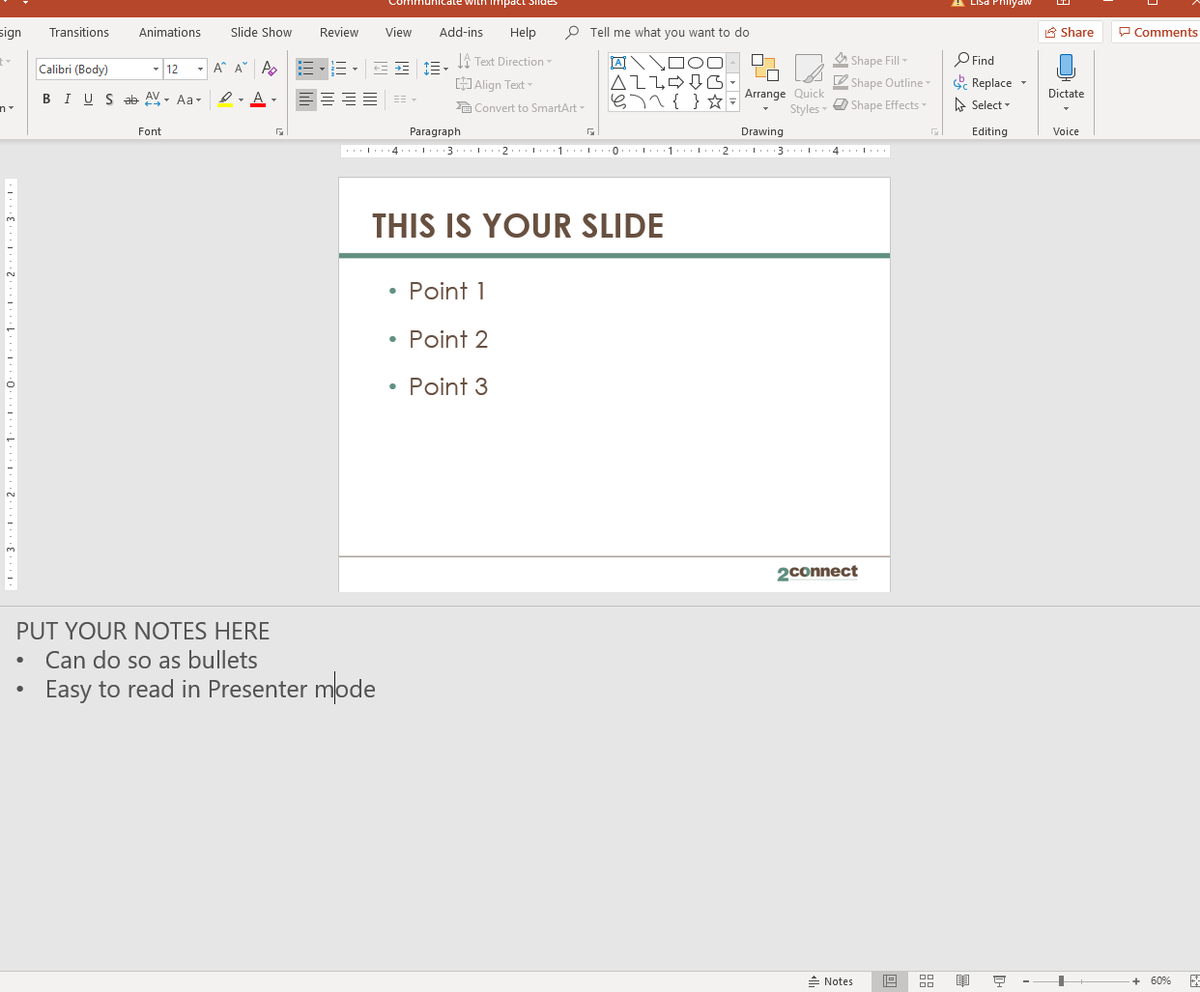Open the Add-ins tab
The image size is (1200, 992).
pyautogui.click(x=461, y=32)
